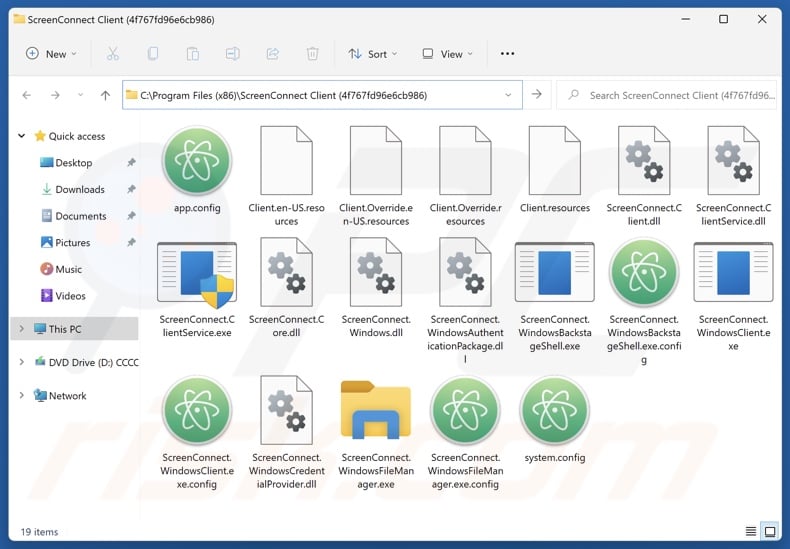Expand the This PC tree node
The width and height of the screenshot is (790, 549).
(22, 329)
